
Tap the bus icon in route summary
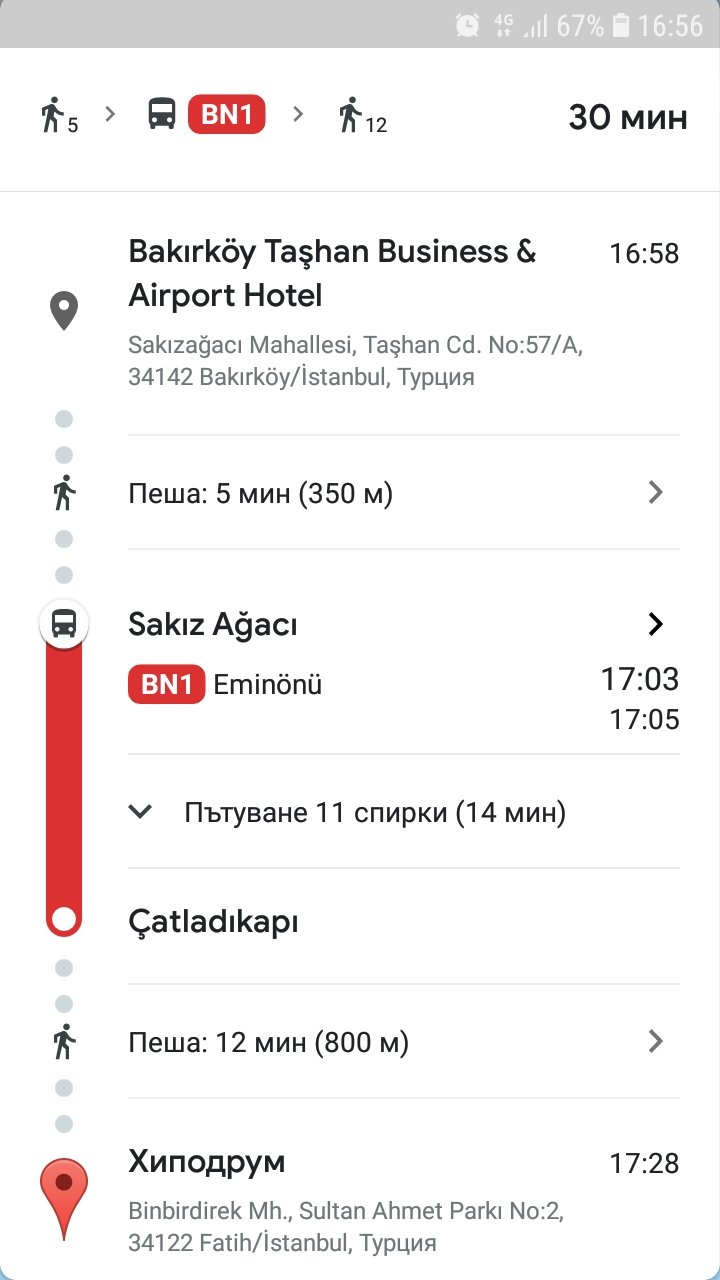tap(162, 114)
